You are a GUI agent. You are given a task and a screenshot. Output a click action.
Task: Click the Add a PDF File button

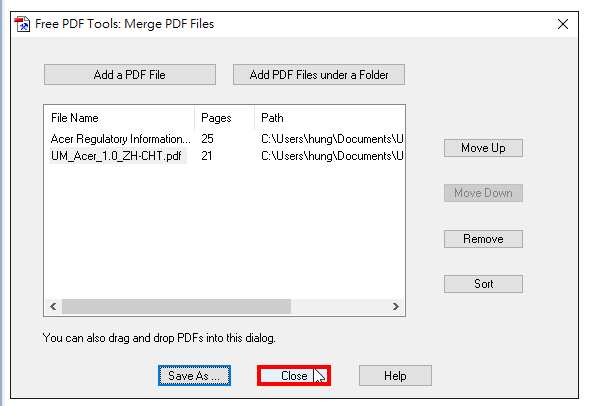pos(130,74)
